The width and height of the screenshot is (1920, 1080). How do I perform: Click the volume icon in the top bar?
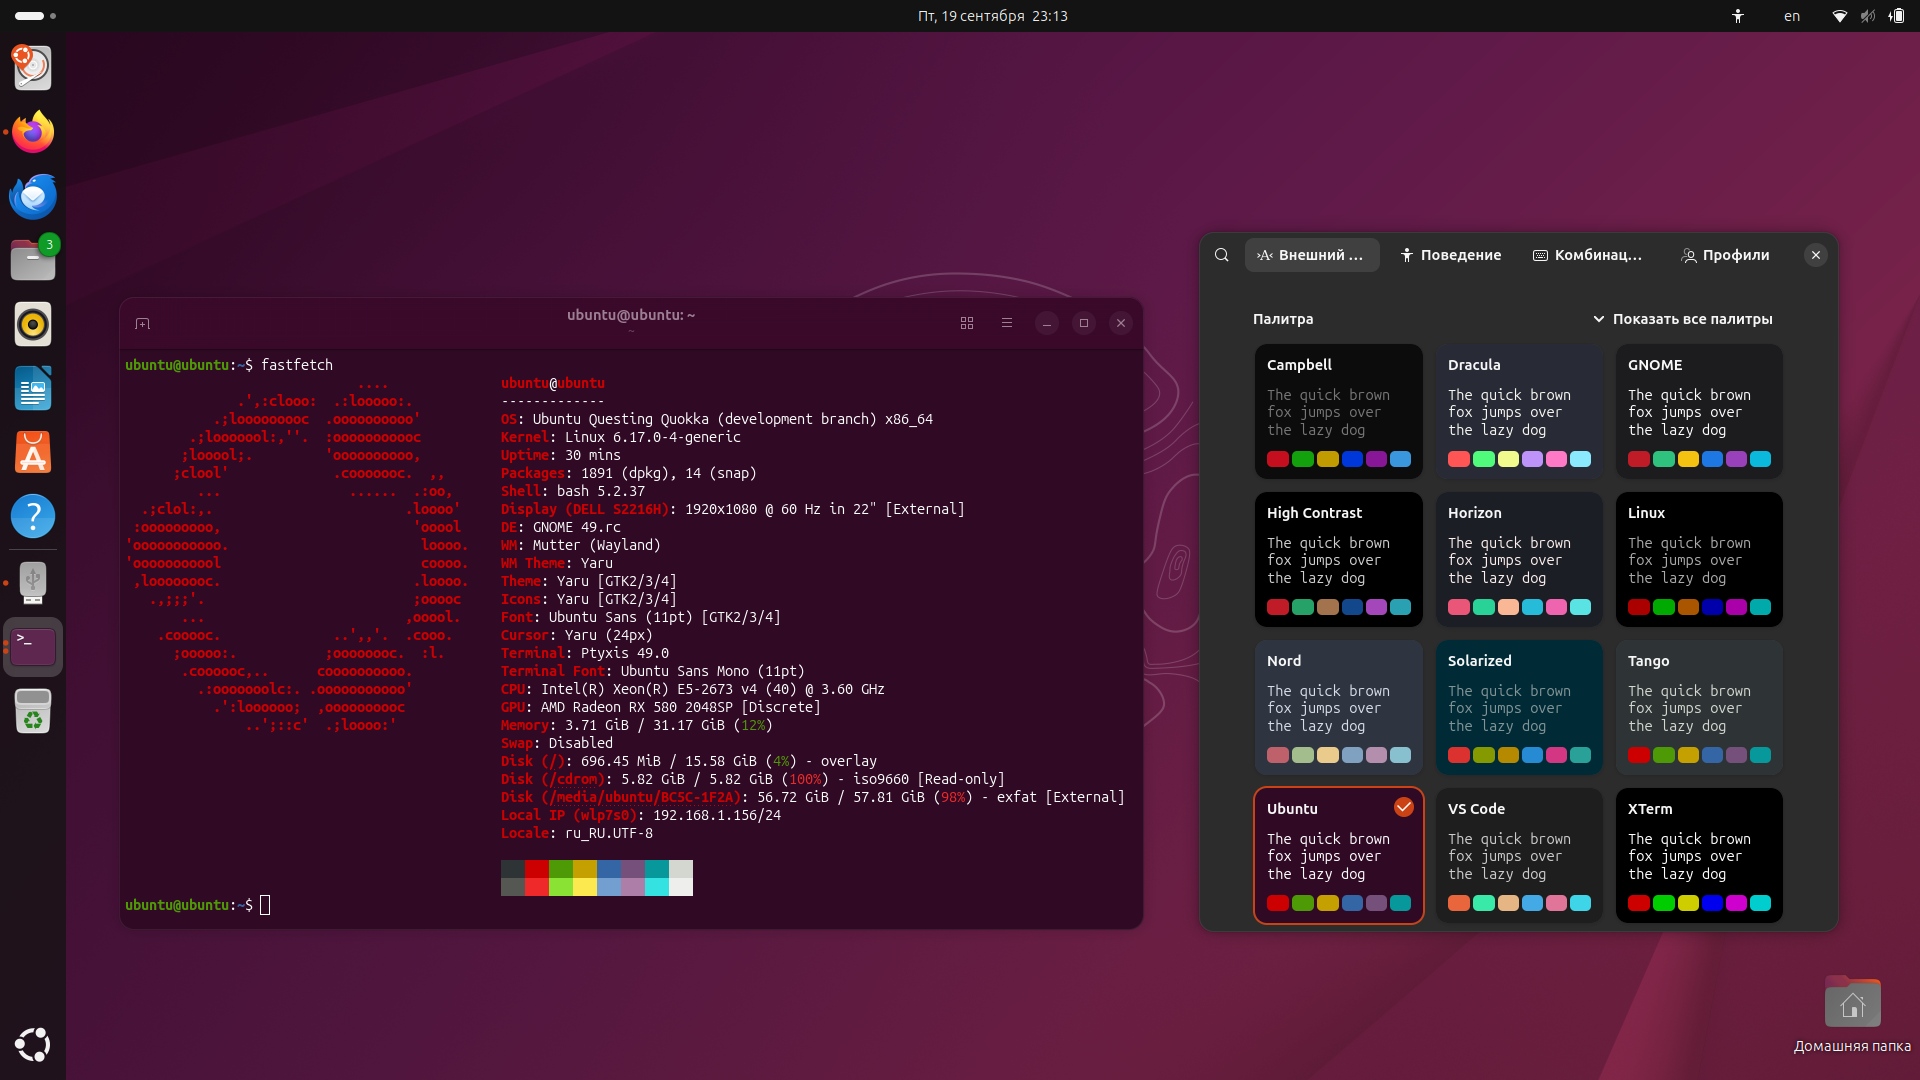point(1867,16)
